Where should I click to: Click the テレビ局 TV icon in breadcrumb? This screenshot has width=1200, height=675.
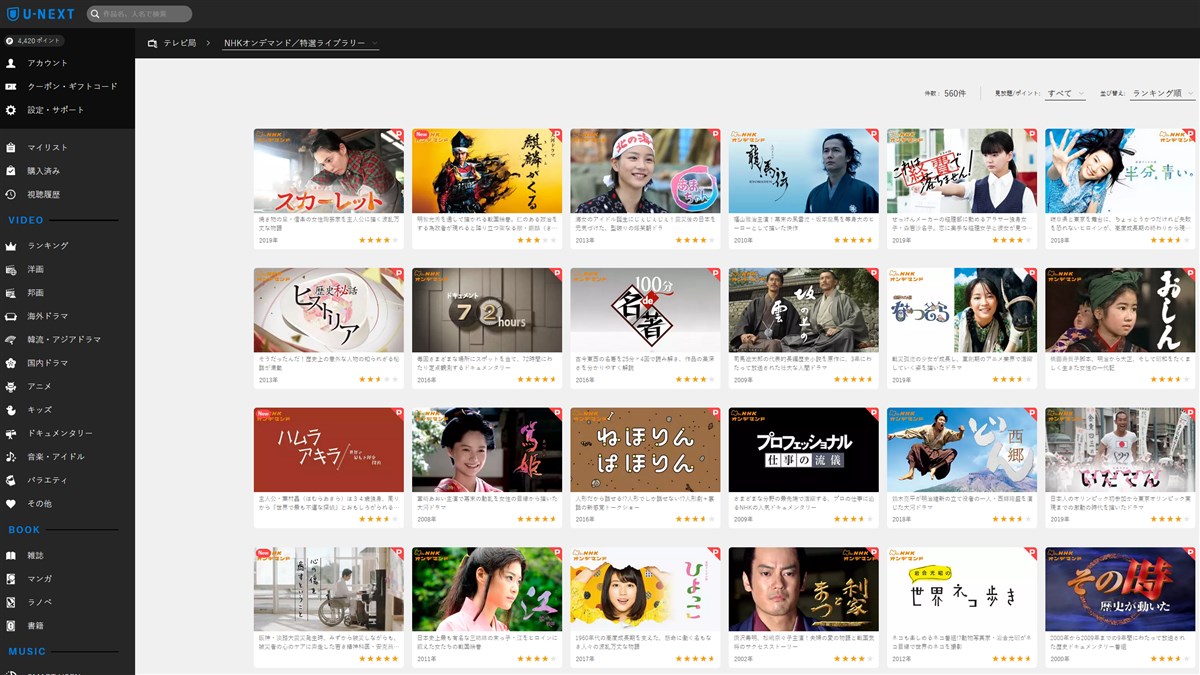pos(153,44)
